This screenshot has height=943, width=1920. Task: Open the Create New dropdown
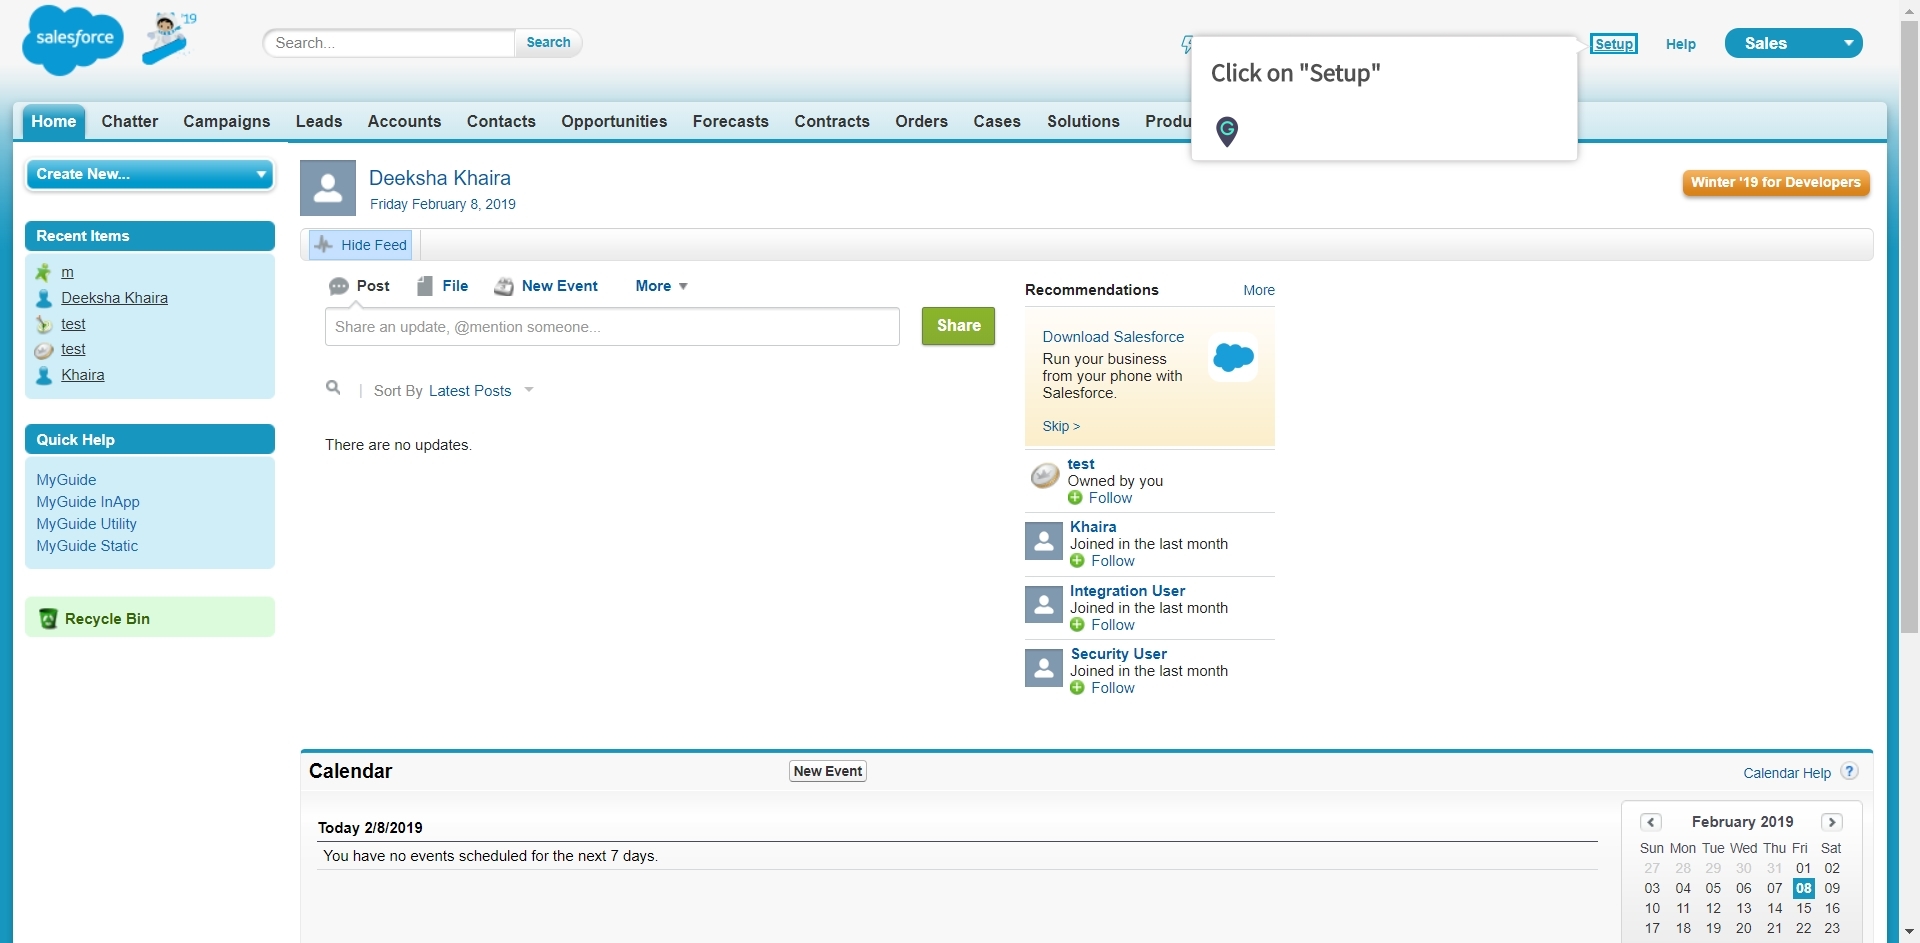pyautogui.click(x=150, y=174)
